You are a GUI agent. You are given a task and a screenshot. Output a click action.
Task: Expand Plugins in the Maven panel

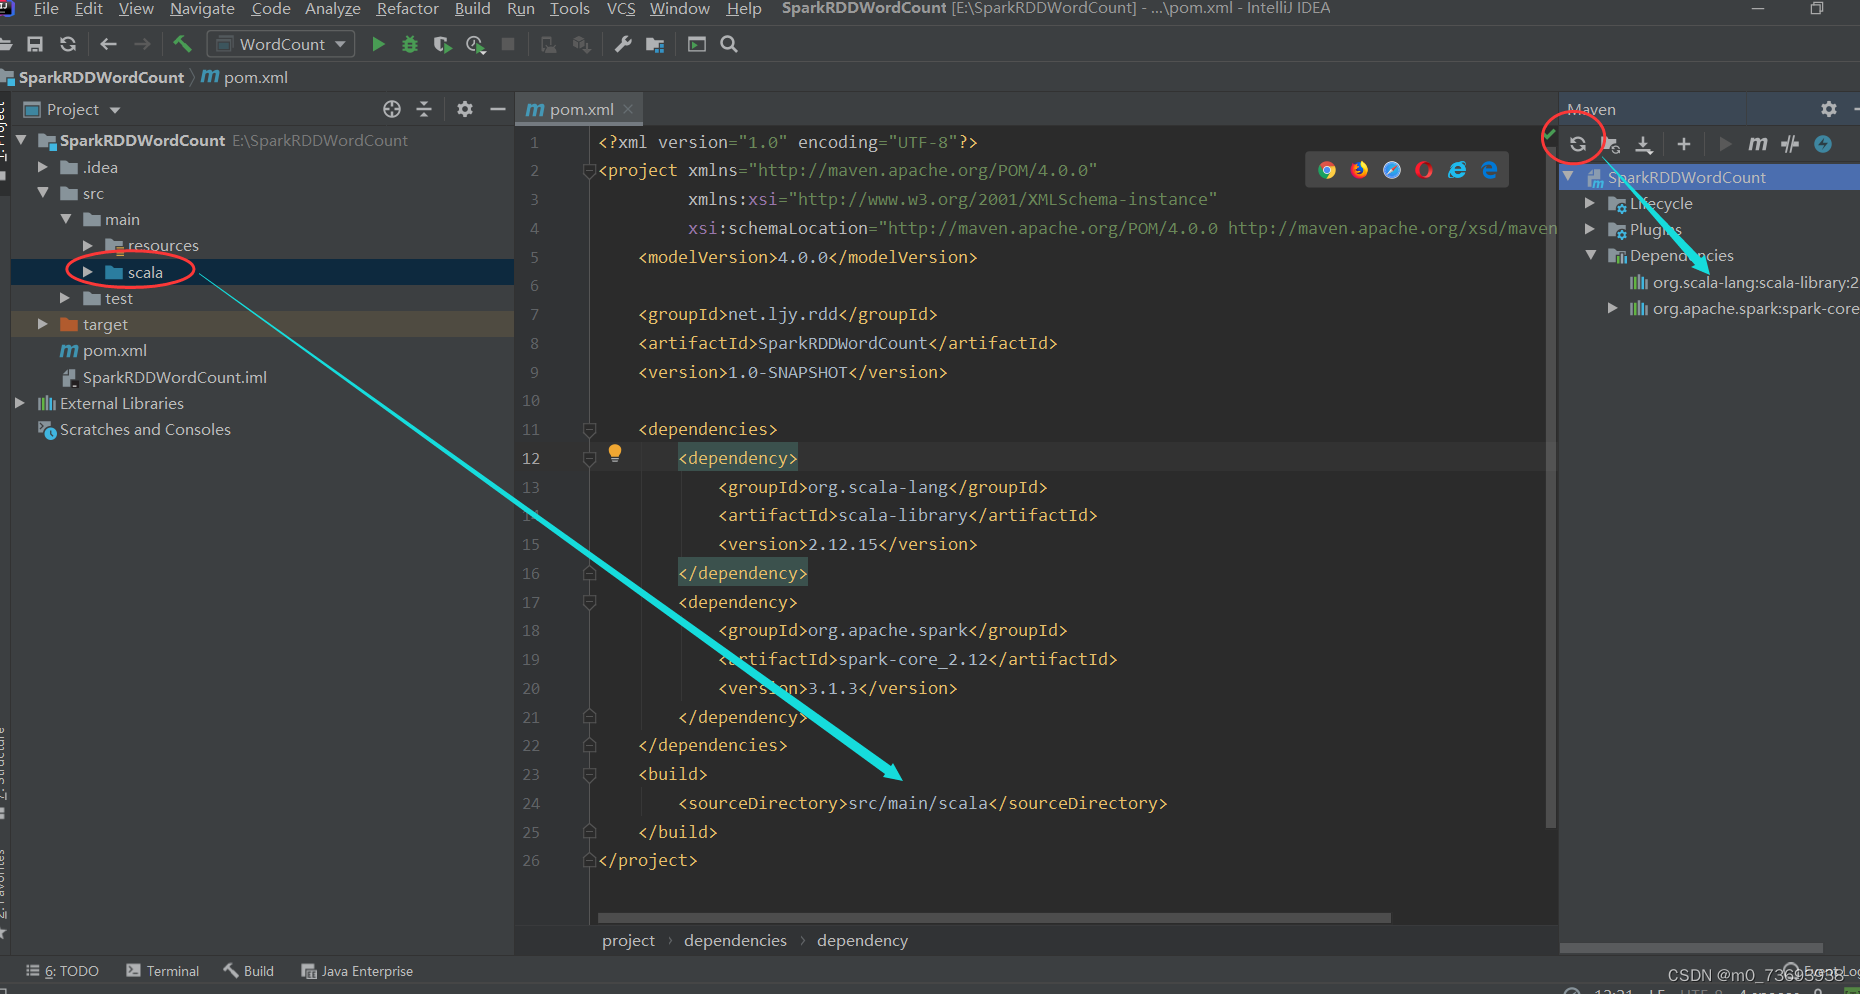1590,229
